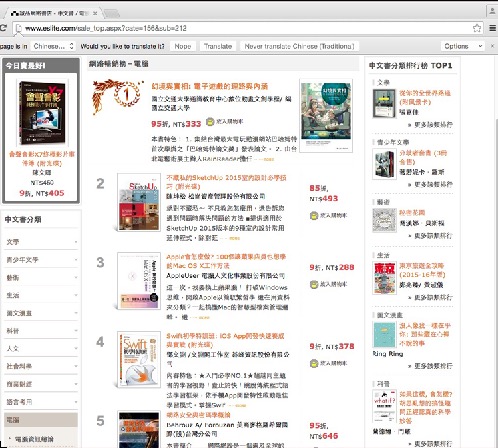
Task: Open the What If book title link in the right panel
Action: 425,407
